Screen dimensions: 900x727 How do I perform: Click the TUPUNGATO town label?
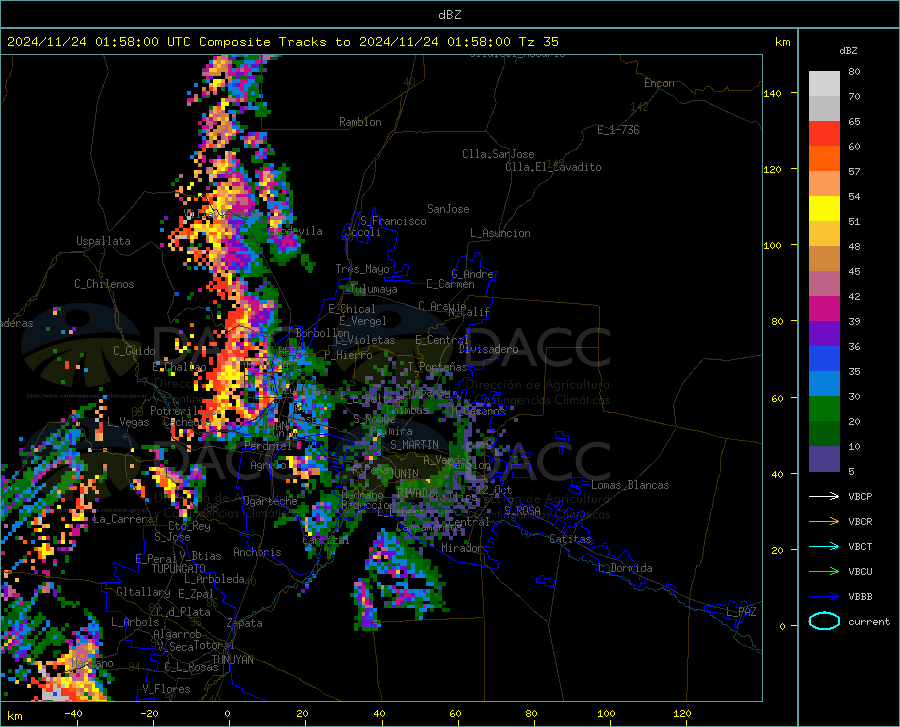click(x=179, y=569)
